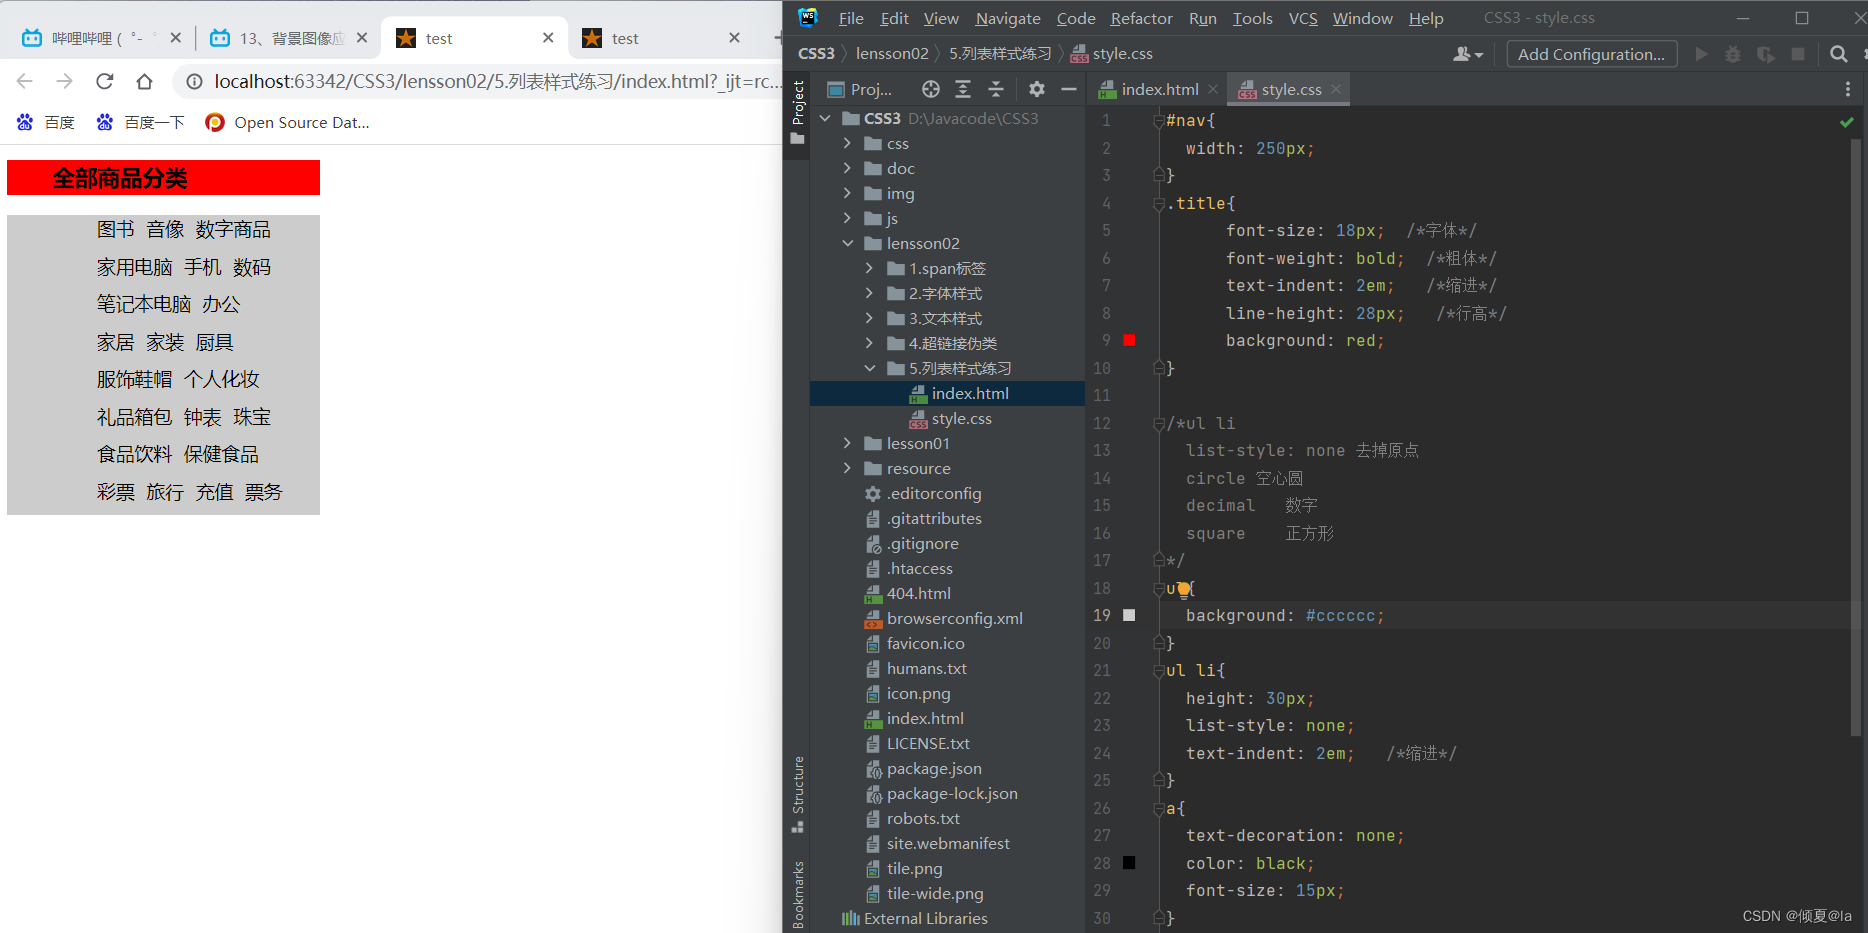Click the Select Opened File target icon

click(930, 89)
